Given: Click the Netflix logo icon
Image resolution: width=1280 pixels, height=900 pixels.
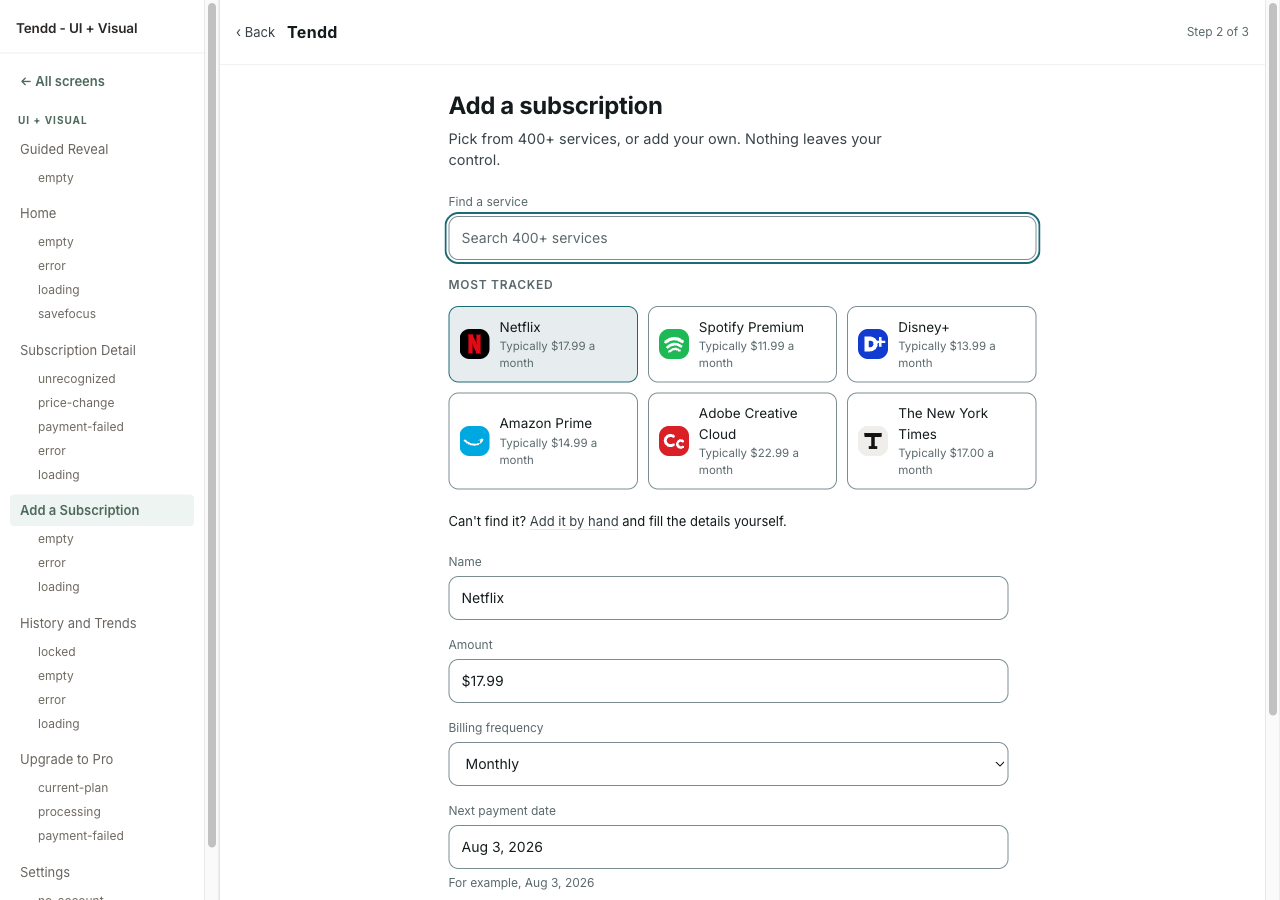Looking at the screenshot, I should coord(474,344).
